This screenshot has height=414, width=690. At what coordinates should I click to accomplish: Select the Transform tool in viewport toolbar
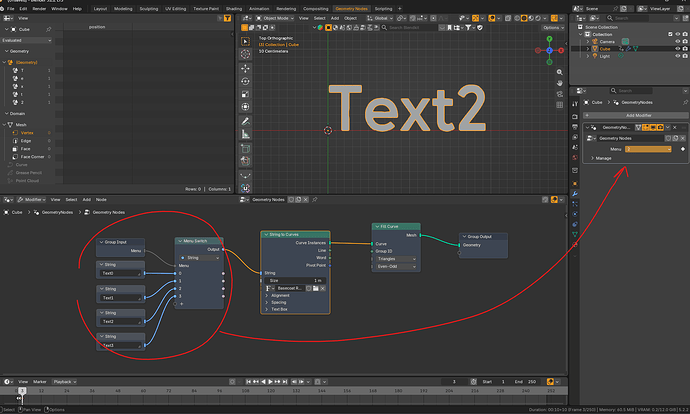(x=246, y=107)
